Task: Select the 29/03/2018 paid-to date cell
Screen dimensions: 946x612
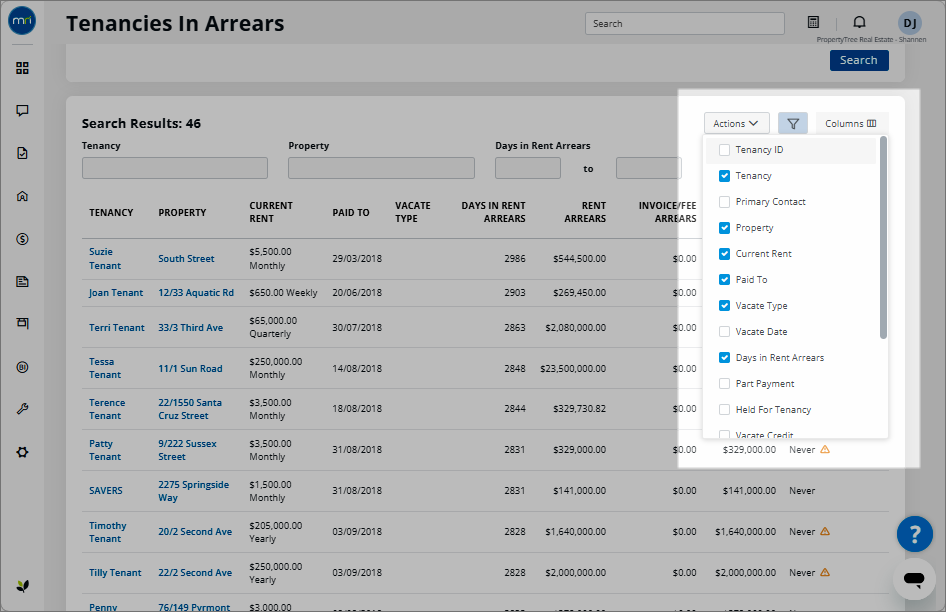Action: [357, 258]
